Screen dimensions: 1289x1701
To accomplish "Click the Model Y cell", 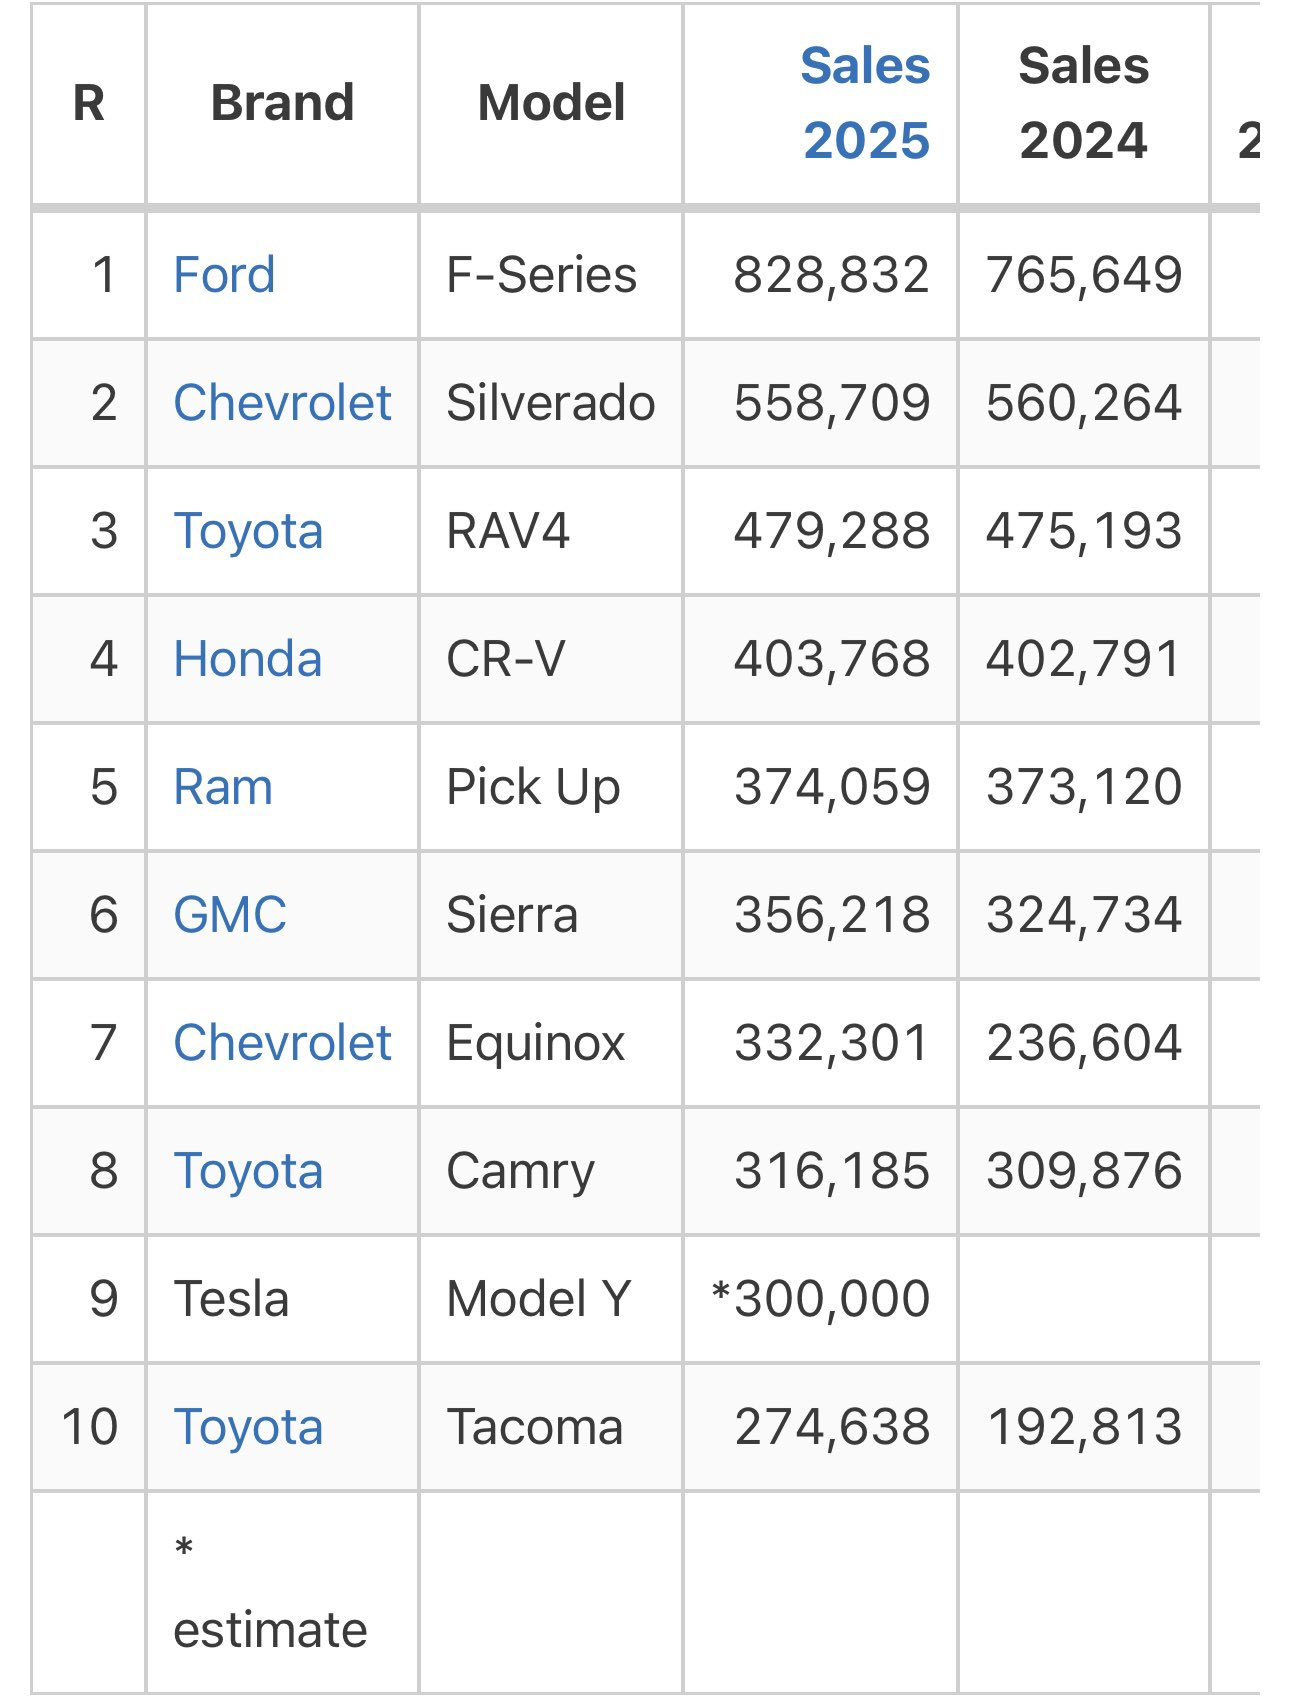I will coord(538,1299).
